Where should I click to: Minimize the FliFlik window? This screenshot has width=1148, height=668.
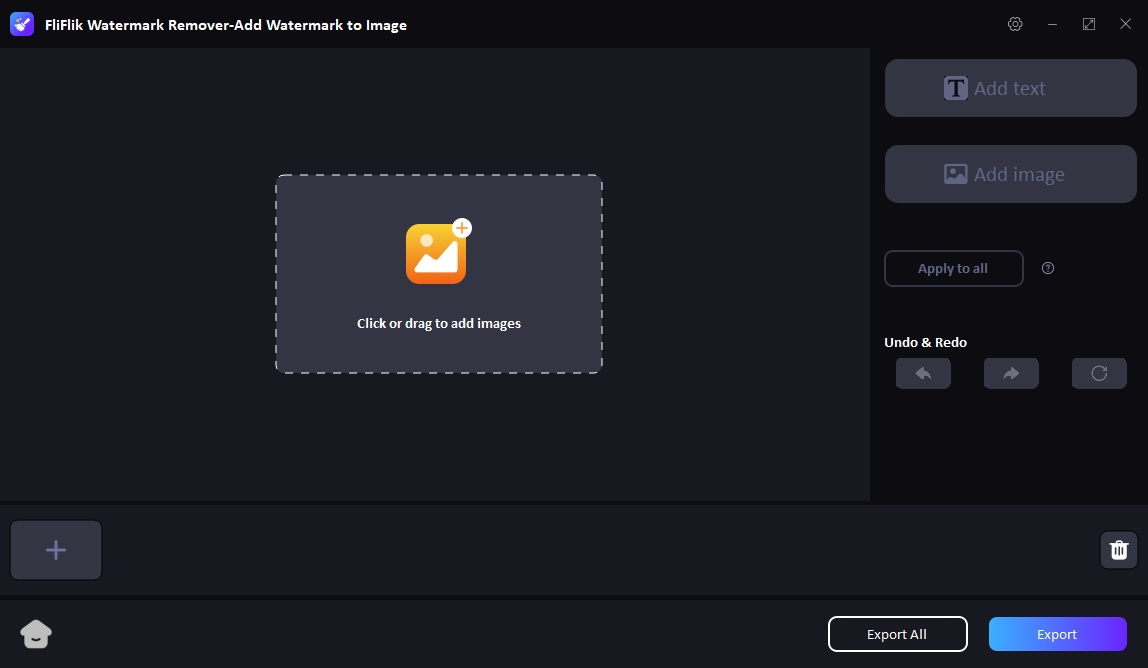tap(1051, 23)
